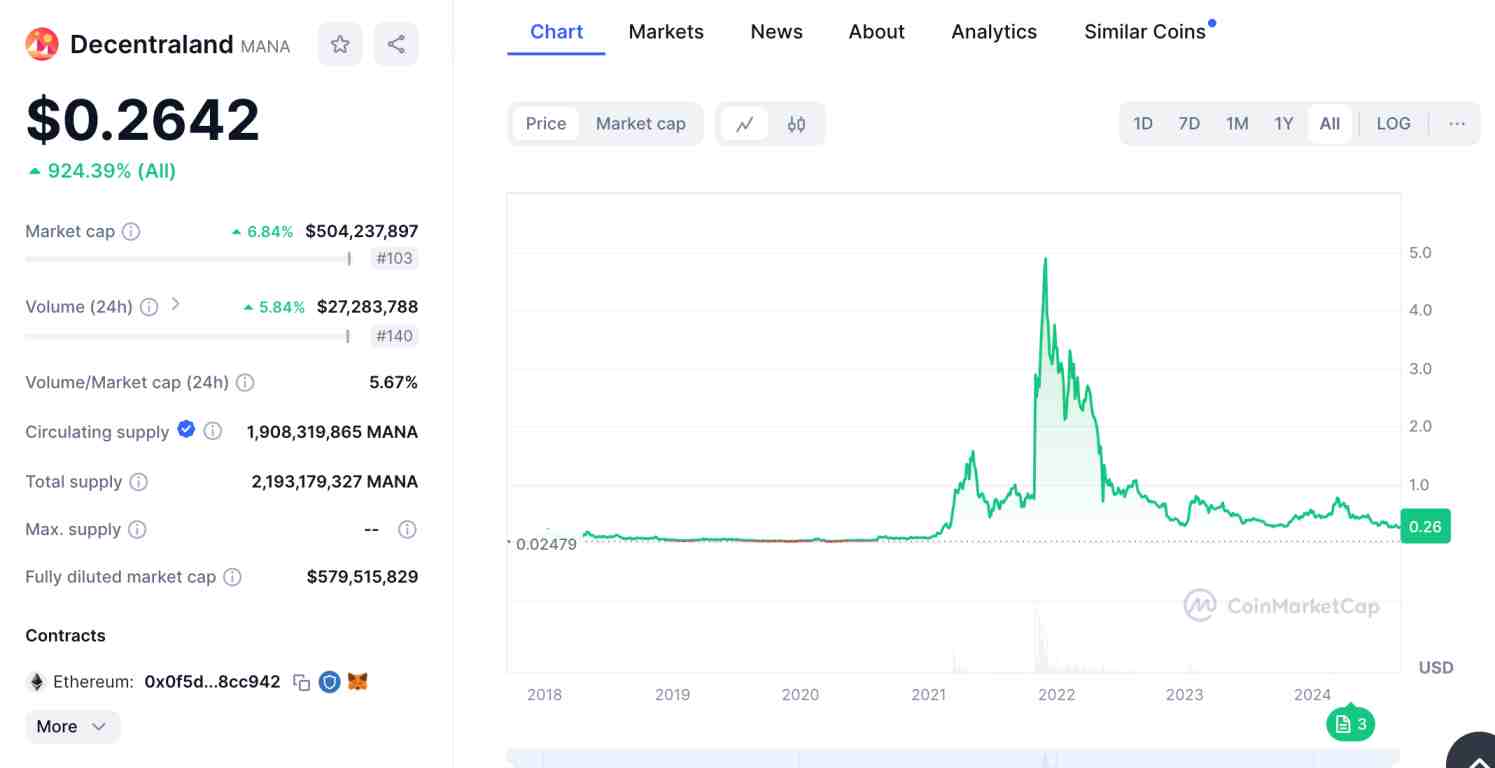
Task: Click the dark floating button at bottom right
Action: pyautogui.click(x=1472, y=752)
